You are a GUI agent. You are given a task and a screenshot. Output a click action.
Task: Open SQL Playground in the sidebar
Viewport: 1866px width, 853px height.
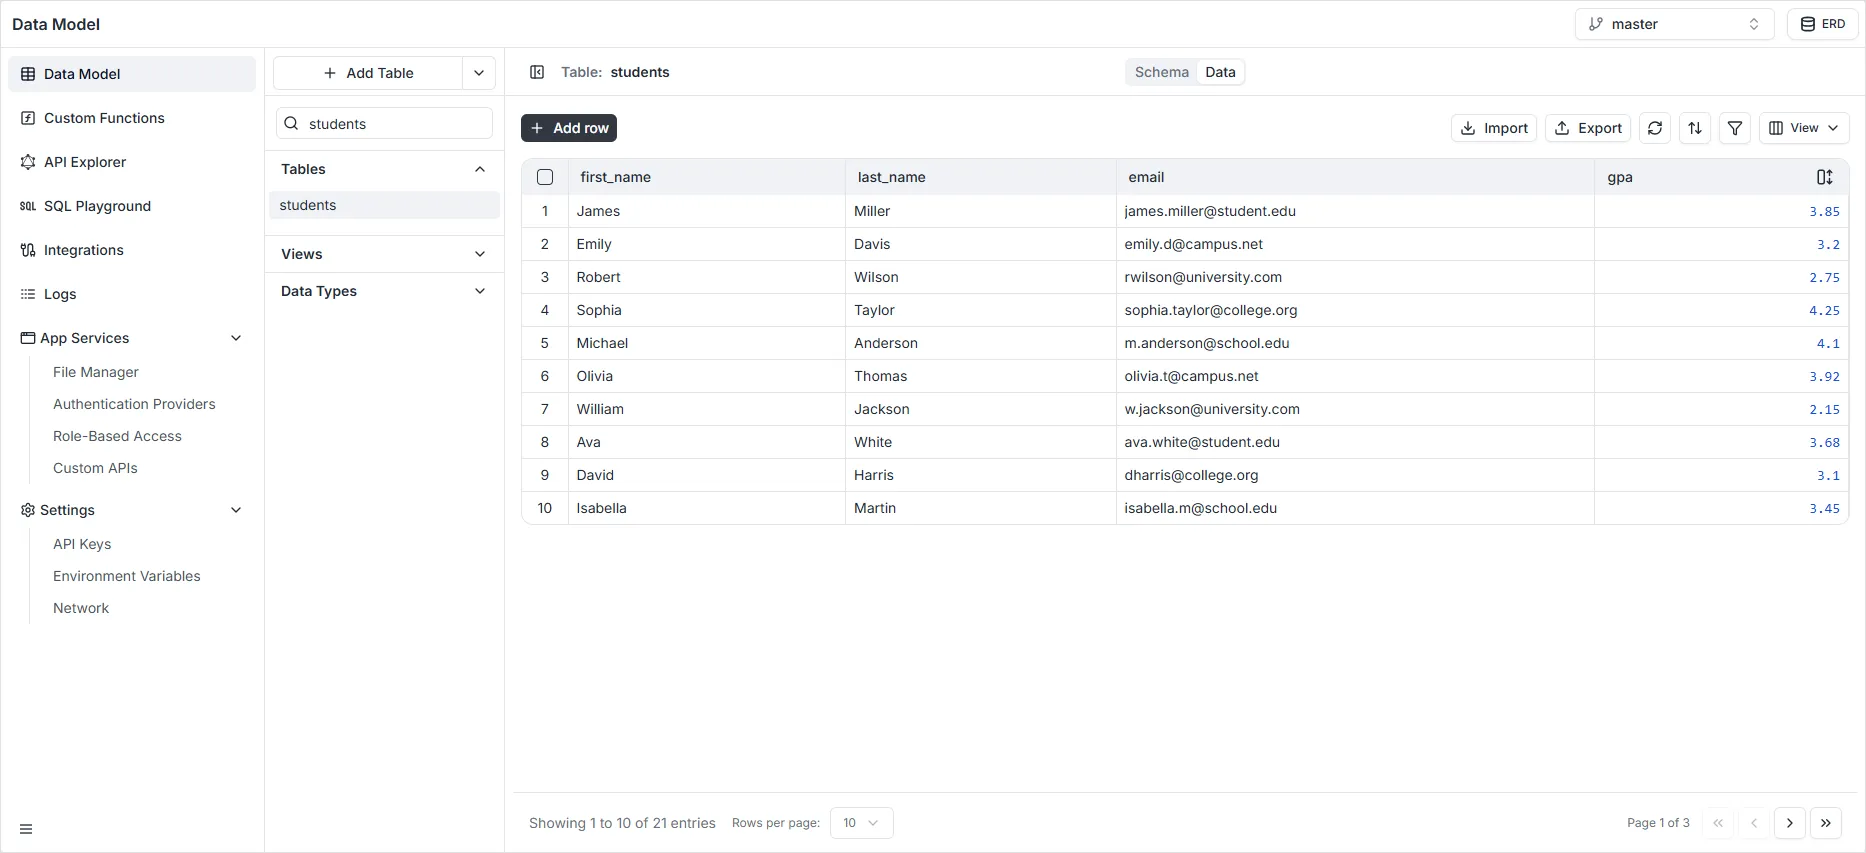click(x=97, y=206)
